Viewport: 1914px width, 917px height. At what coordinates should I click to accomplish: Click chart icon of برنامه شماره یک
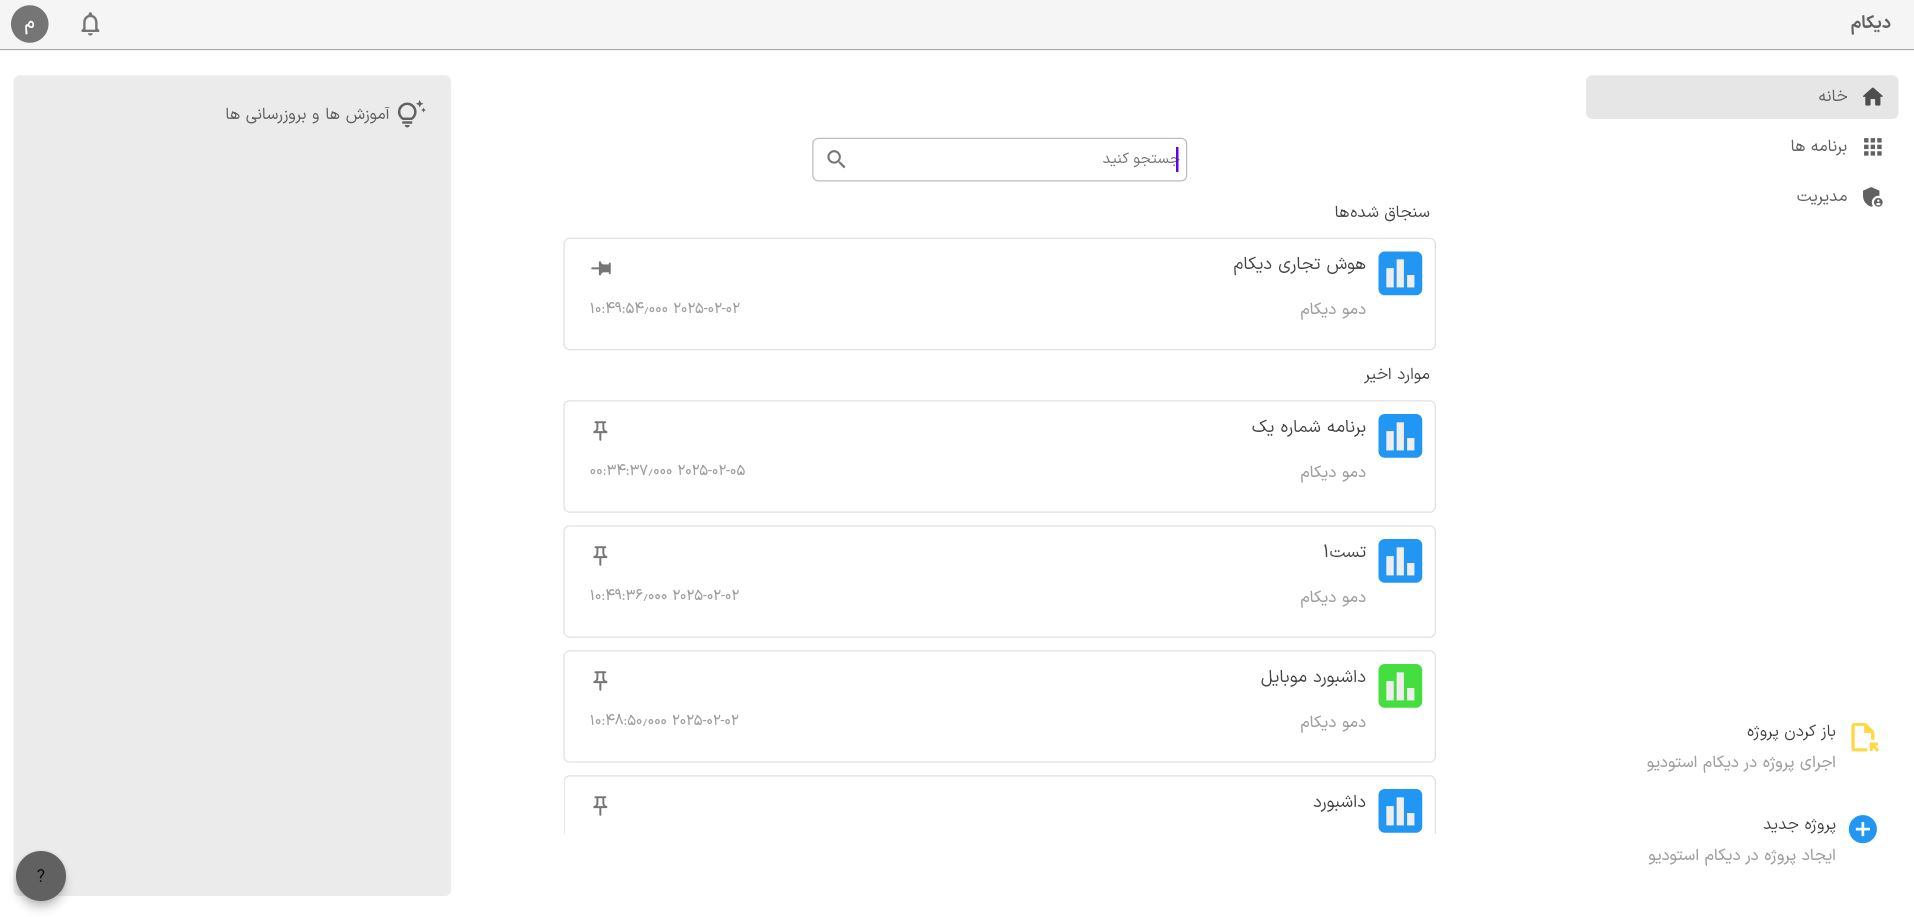tap(1400, 436)
